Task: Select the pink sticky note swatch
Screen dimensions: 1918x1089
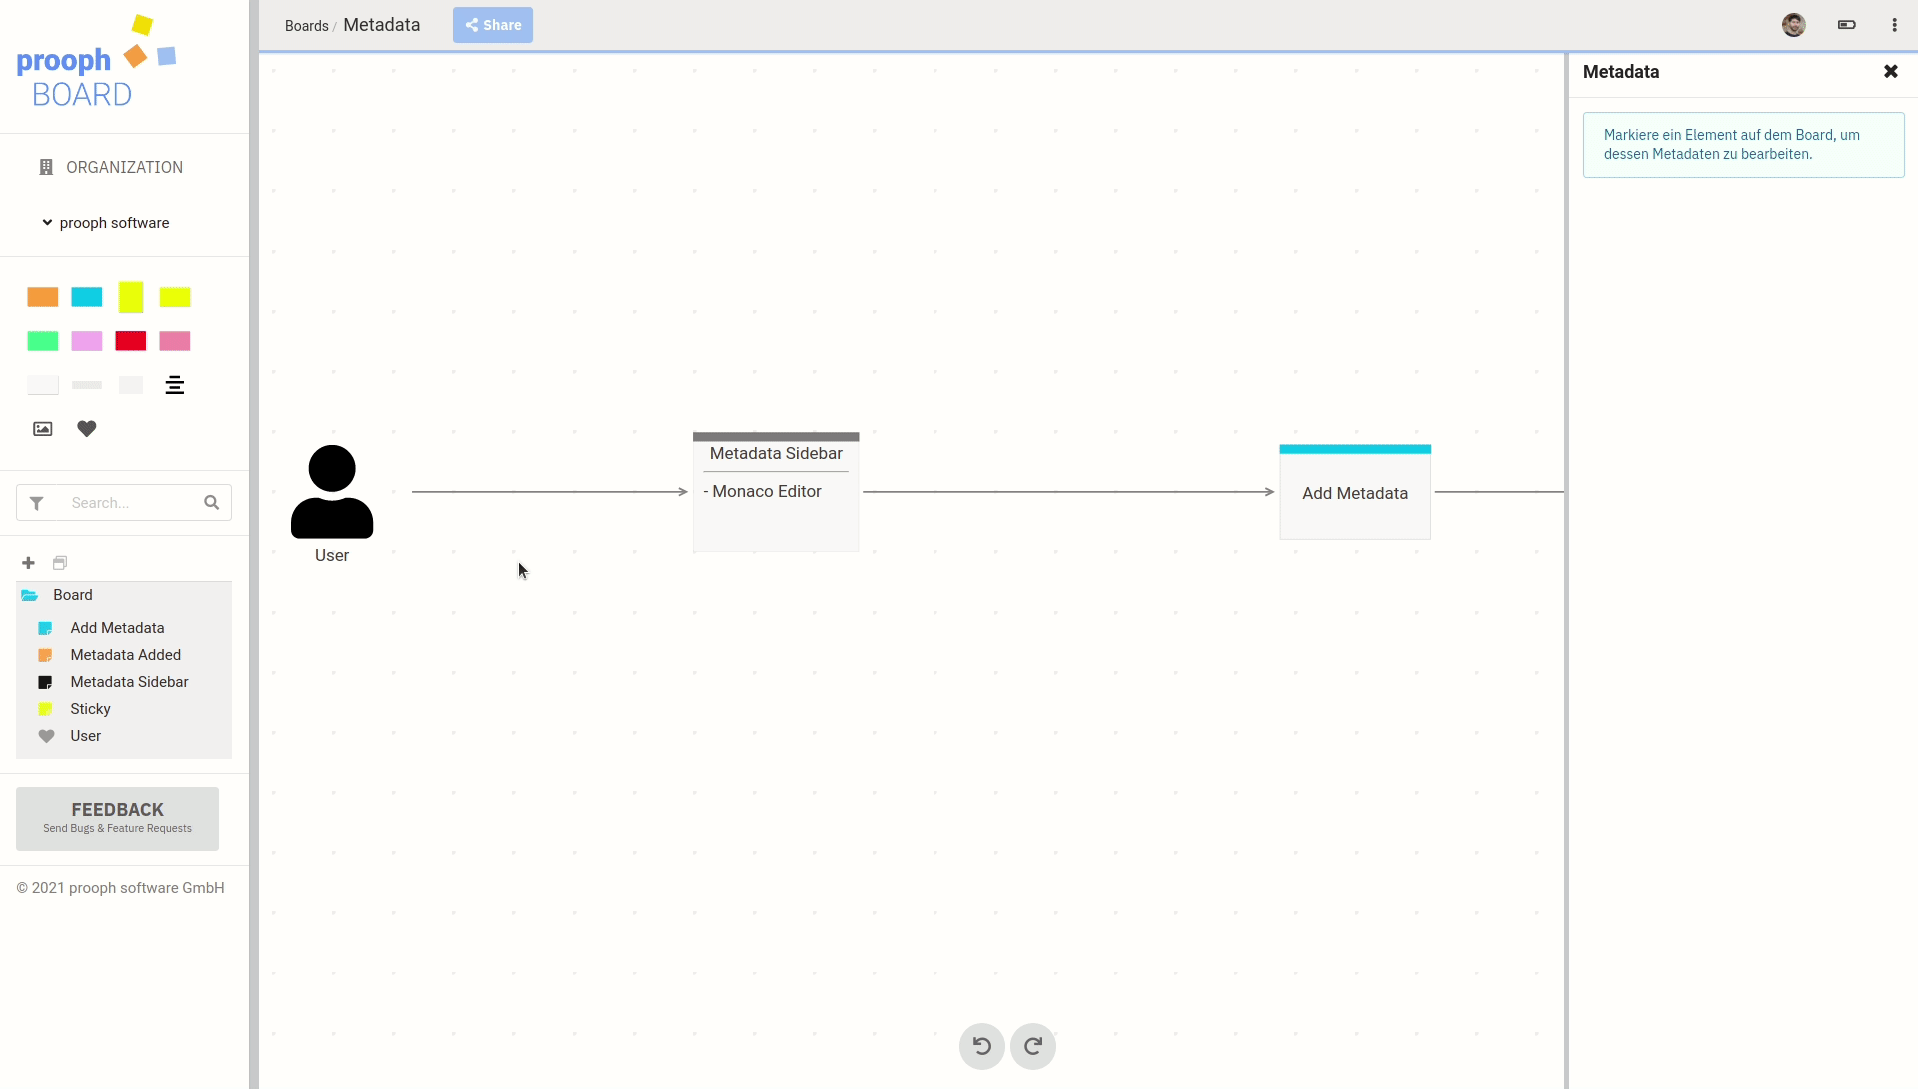Action: pyautogui.click(x=175, y=341)
